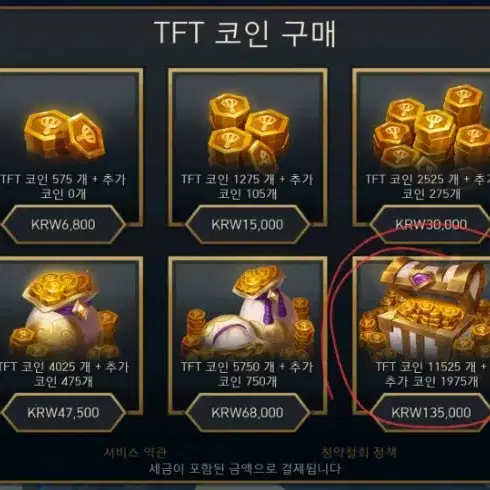Purchase the KRW15,000 coin pack
The height and width of the screenshot is (490, 490).
248,224
